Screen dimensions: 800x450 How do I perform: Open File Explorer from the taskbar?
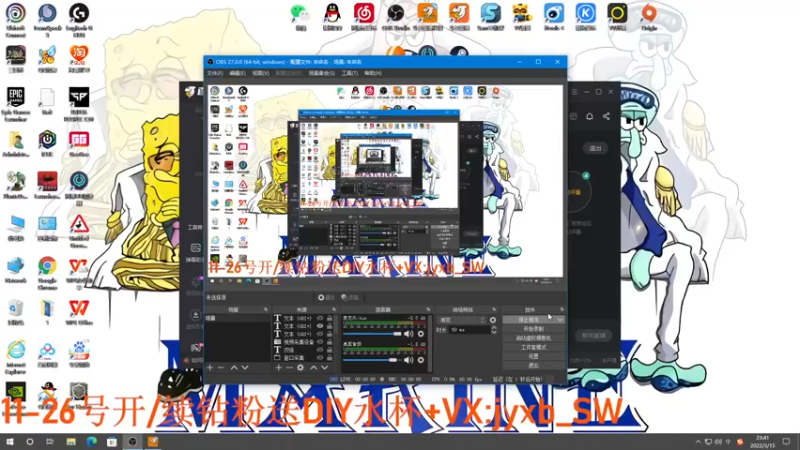(71, 441)
